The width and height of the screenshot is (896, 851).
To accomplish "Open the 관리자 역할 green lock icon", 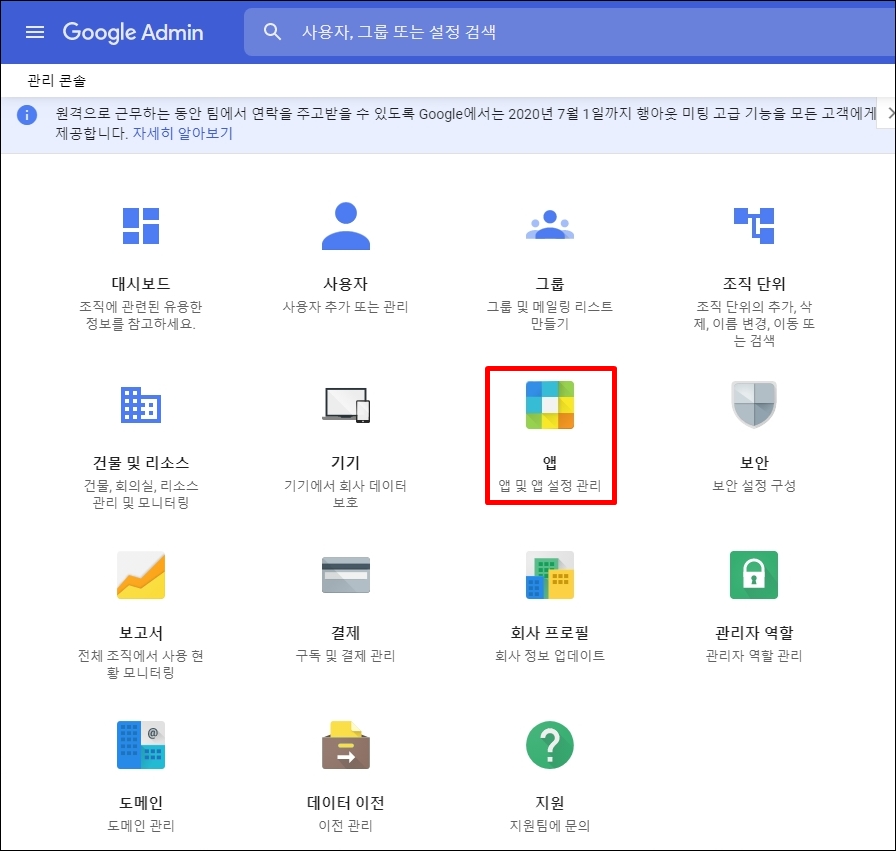I will 754,575.
